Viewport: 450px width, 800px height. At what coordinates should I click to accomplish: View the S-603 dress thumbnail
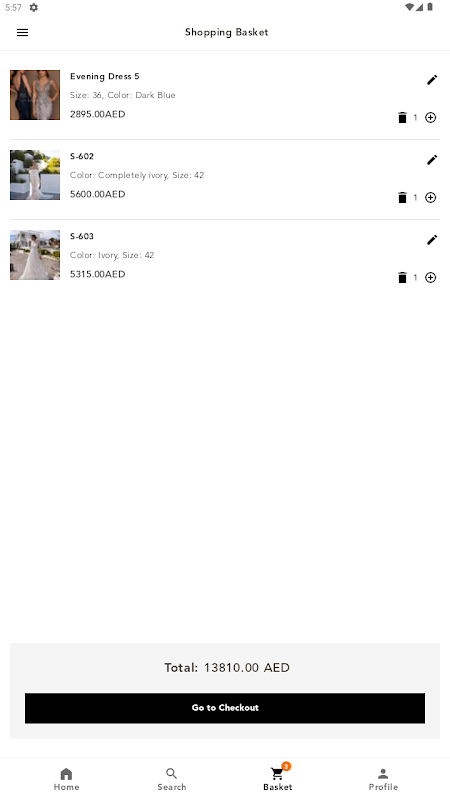click(x=35, y=255)
